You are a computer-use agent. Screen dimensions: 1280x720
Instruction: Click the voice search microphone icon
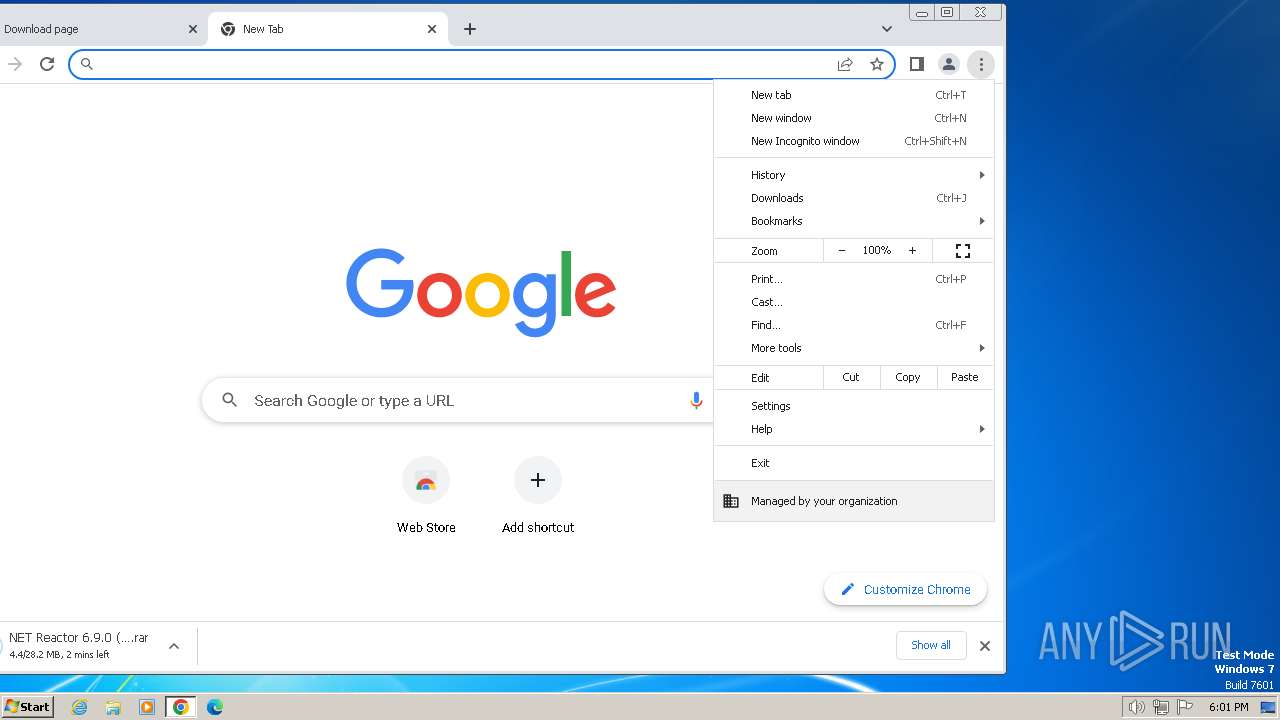coord(696,401)
